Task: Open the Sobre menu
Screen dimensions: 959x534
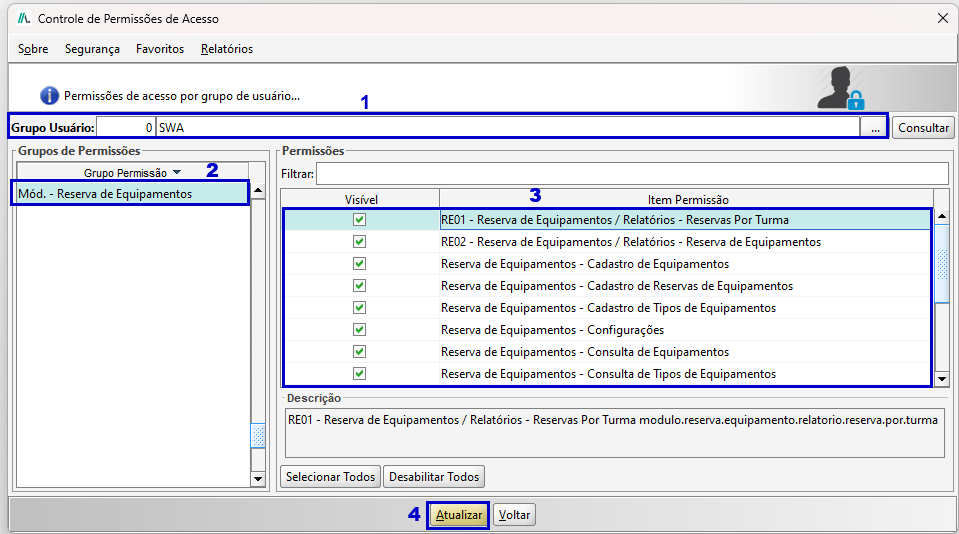Action: coord(33,49)
